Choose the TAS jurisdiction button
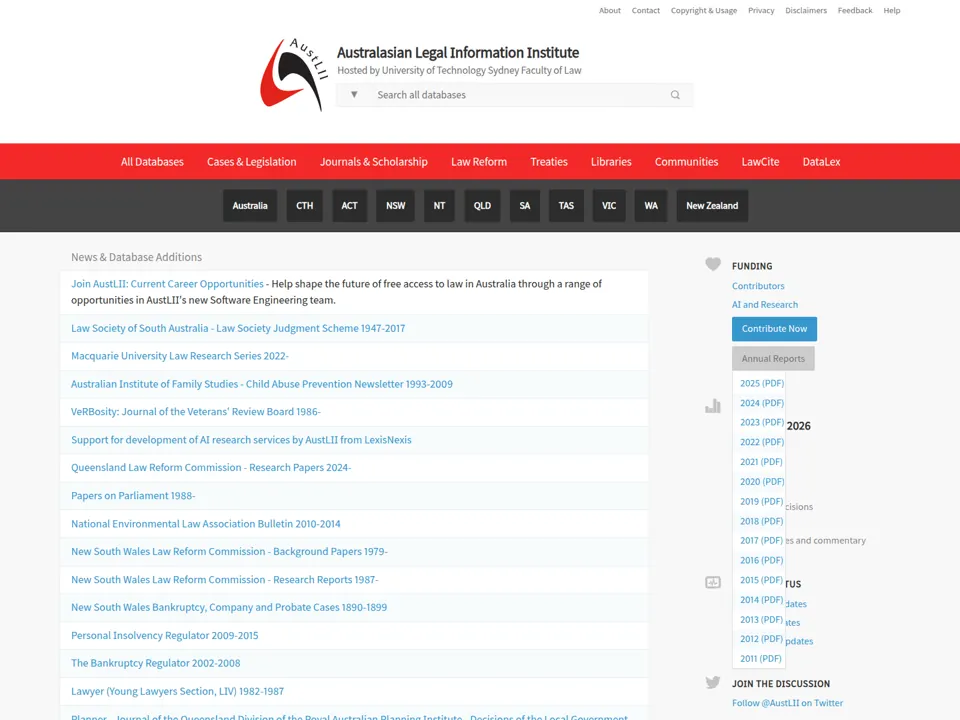Viewport: 960px width, 720px height. 566,206
